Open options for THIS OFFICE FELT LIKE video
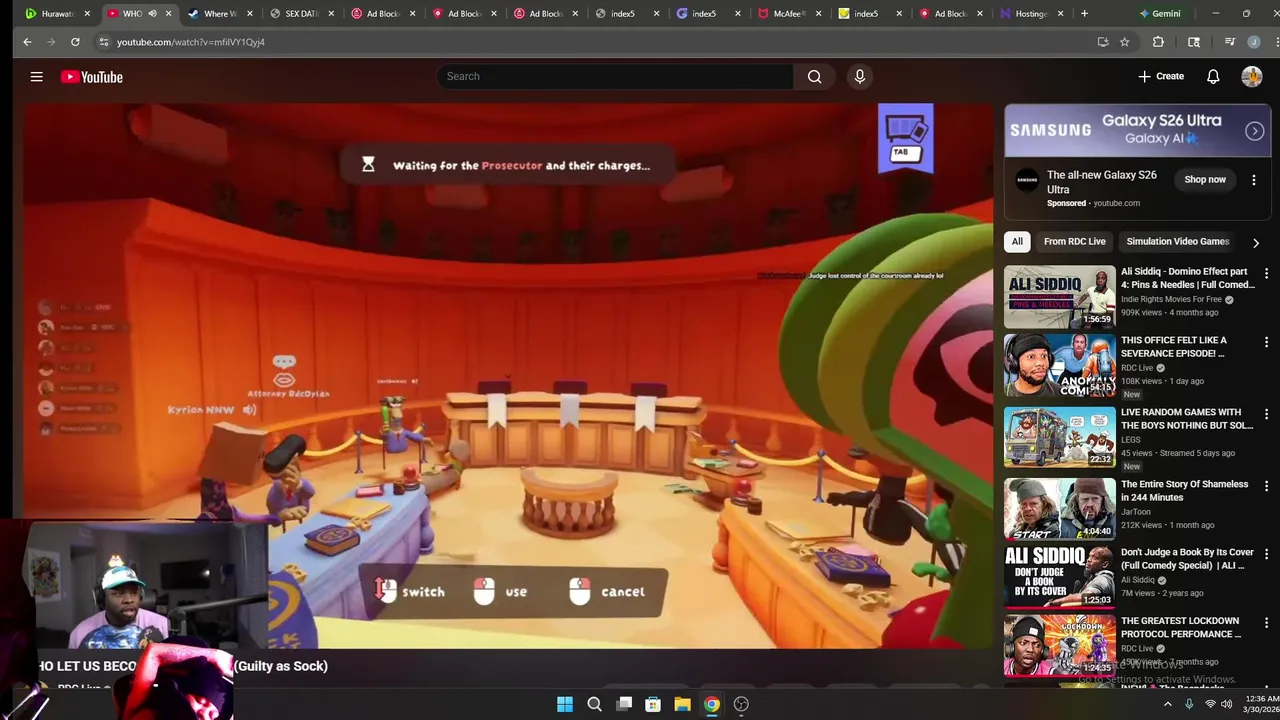This screenshot has width=1280, height=720. [x=1266, y=342]
